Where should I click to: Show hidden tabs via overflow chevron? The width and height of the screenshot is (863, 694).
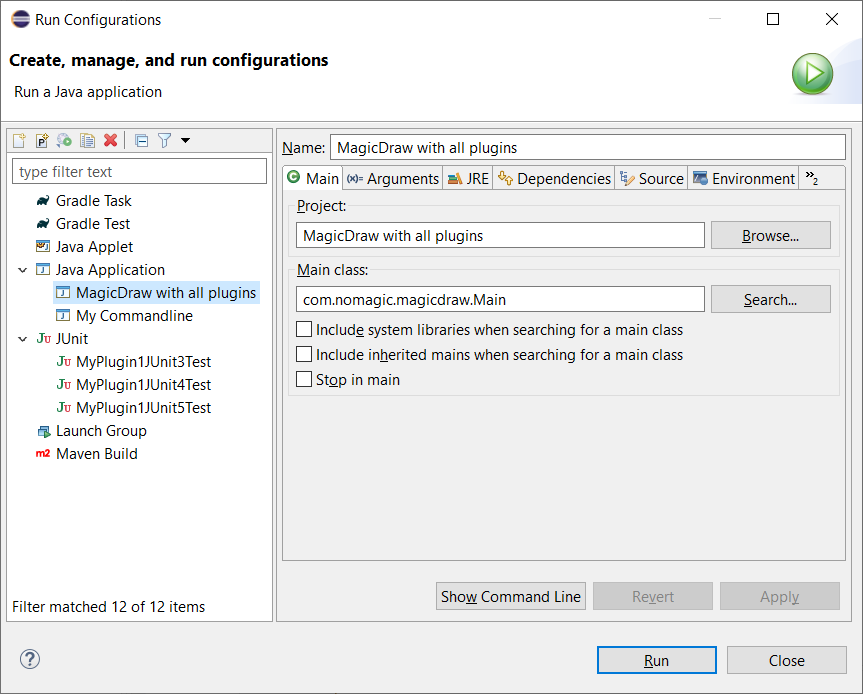click(812, 178)
